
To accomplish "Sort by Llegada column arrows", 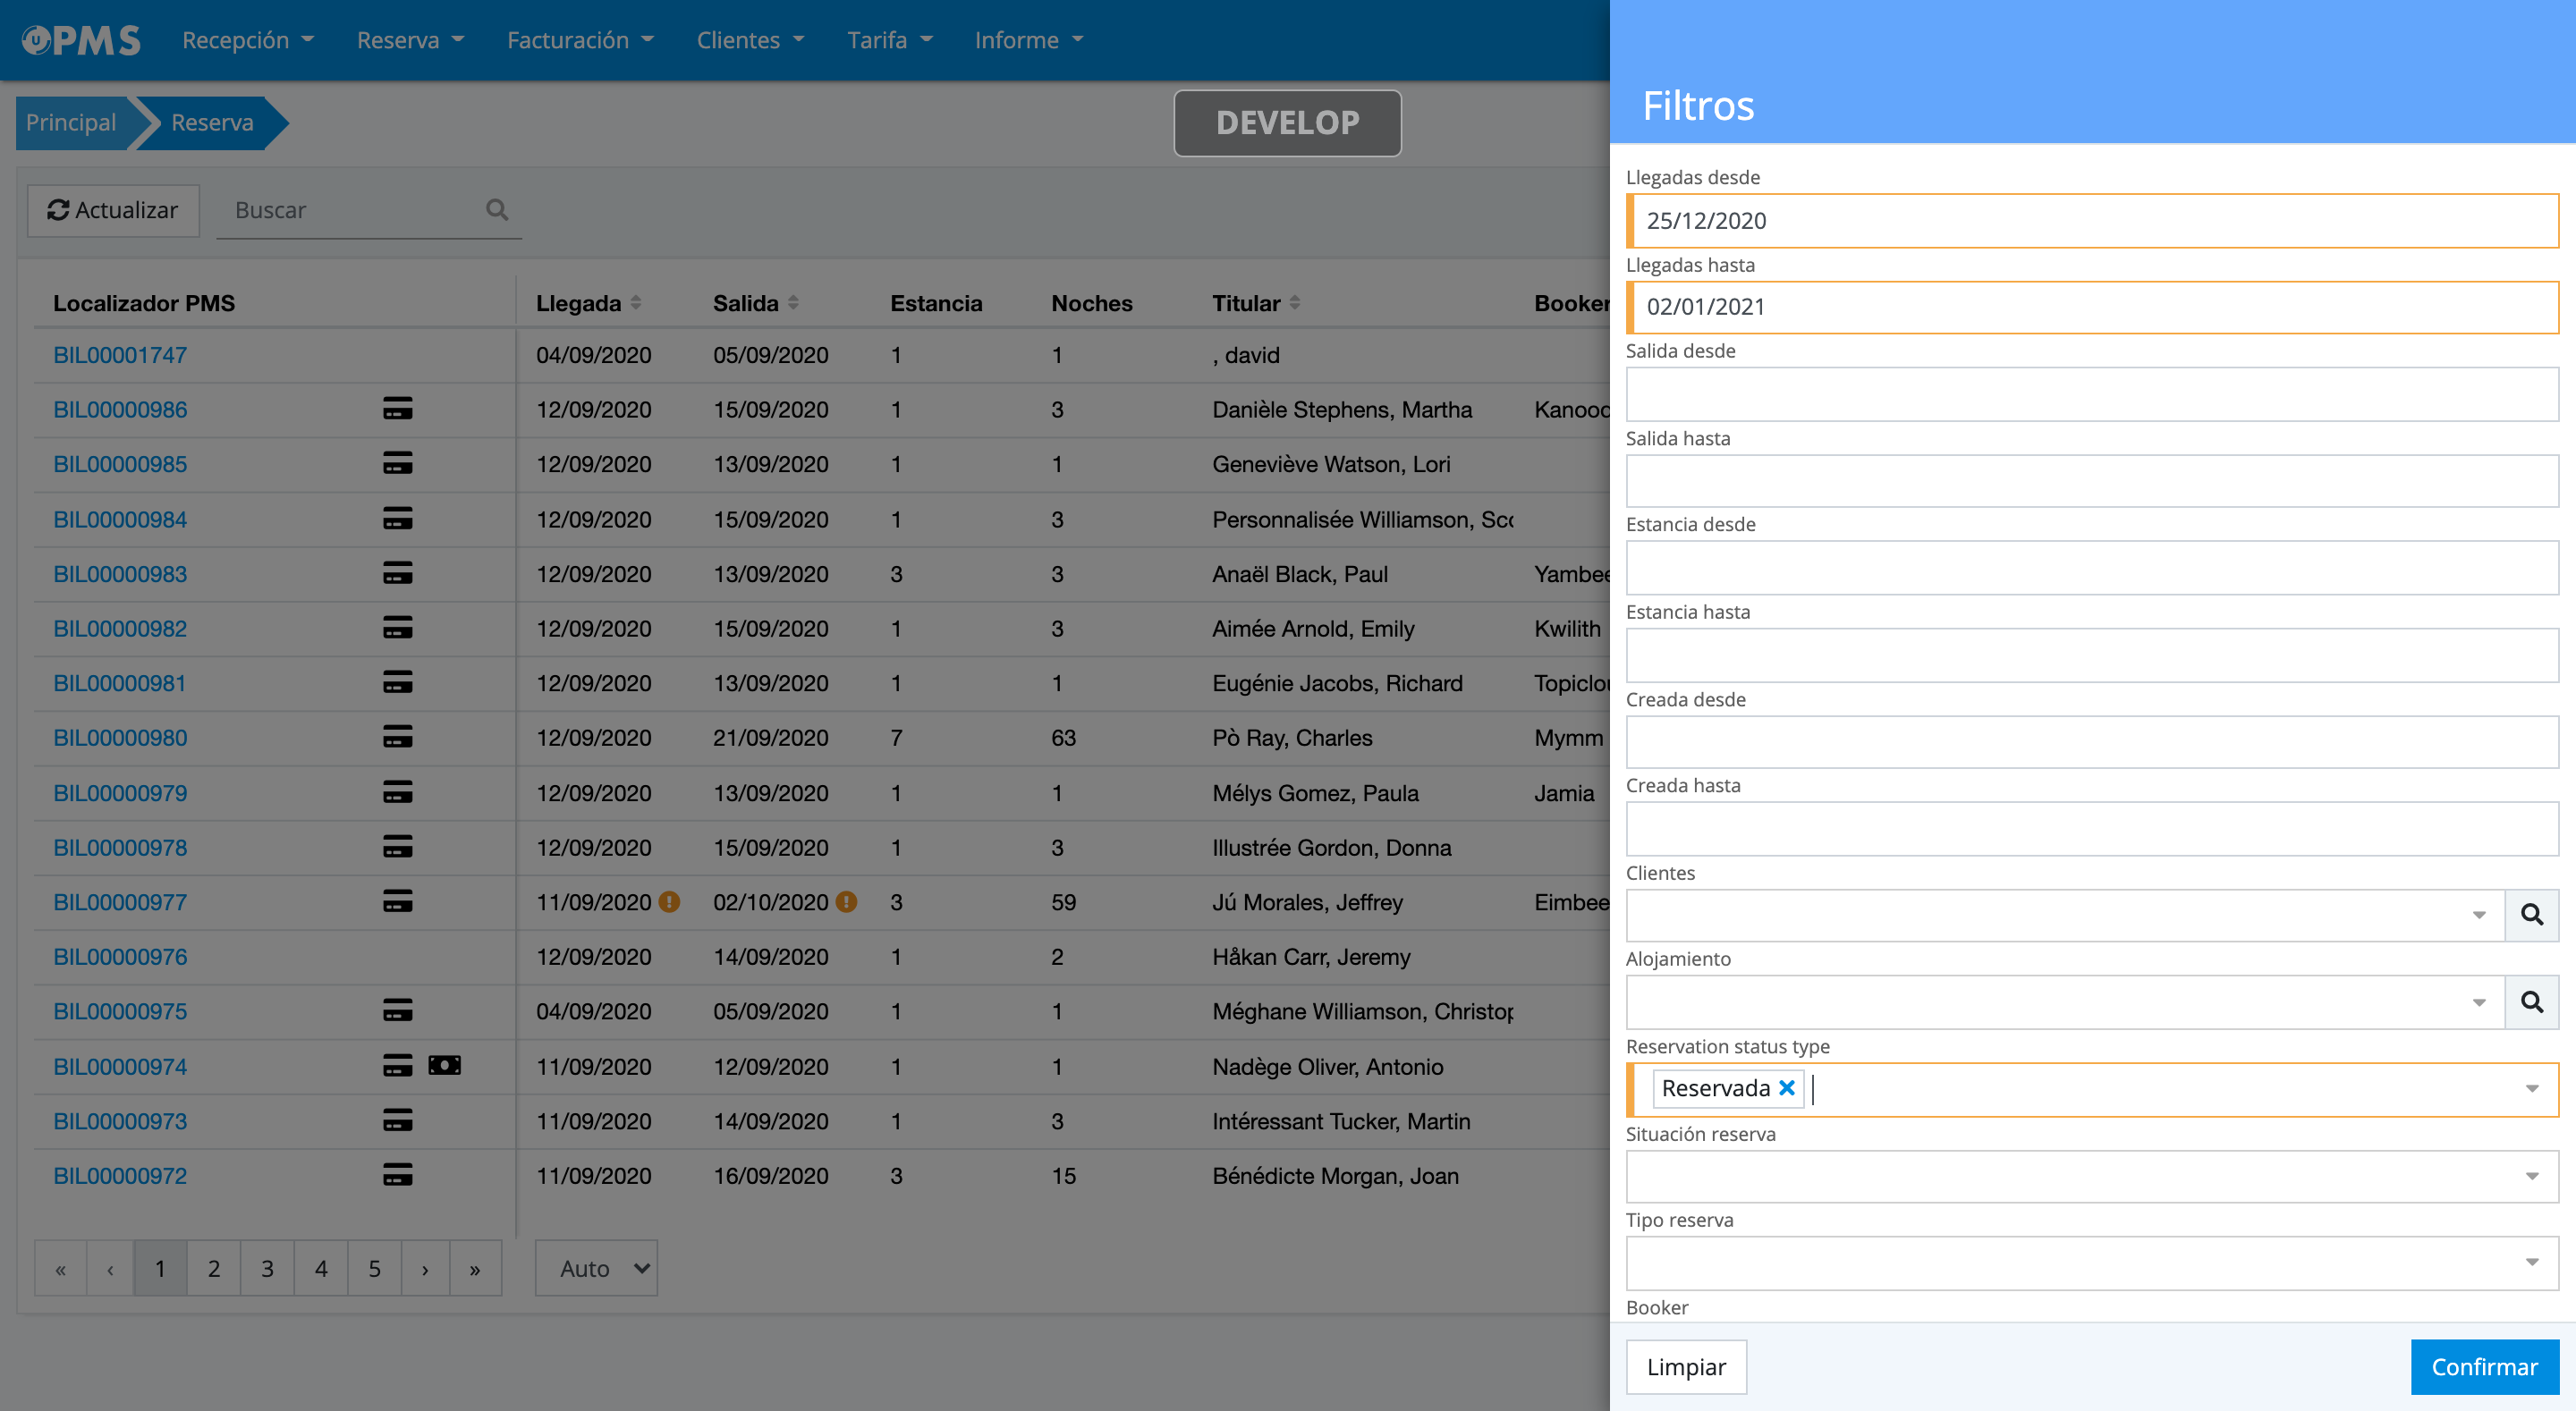I will pos(636,303).
